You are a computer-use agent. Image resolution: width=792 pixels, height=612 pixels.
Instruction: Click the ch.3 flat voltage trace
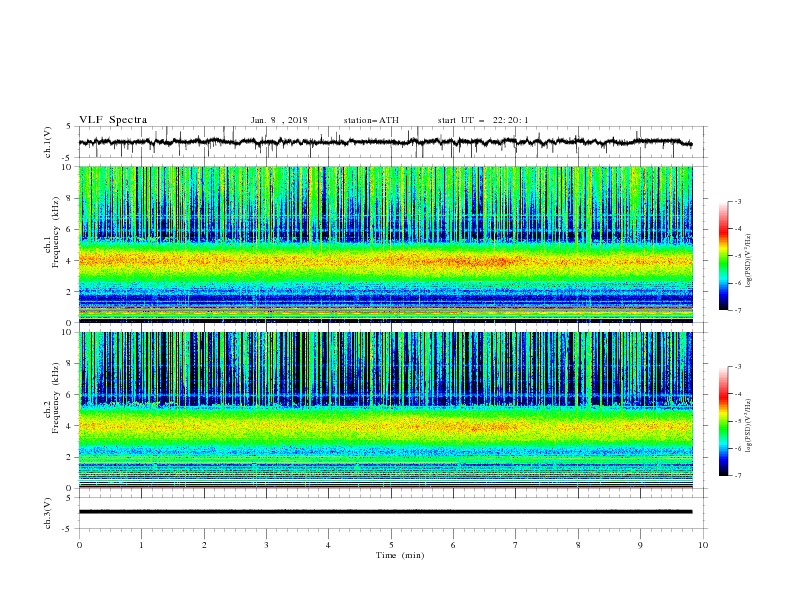385,512
